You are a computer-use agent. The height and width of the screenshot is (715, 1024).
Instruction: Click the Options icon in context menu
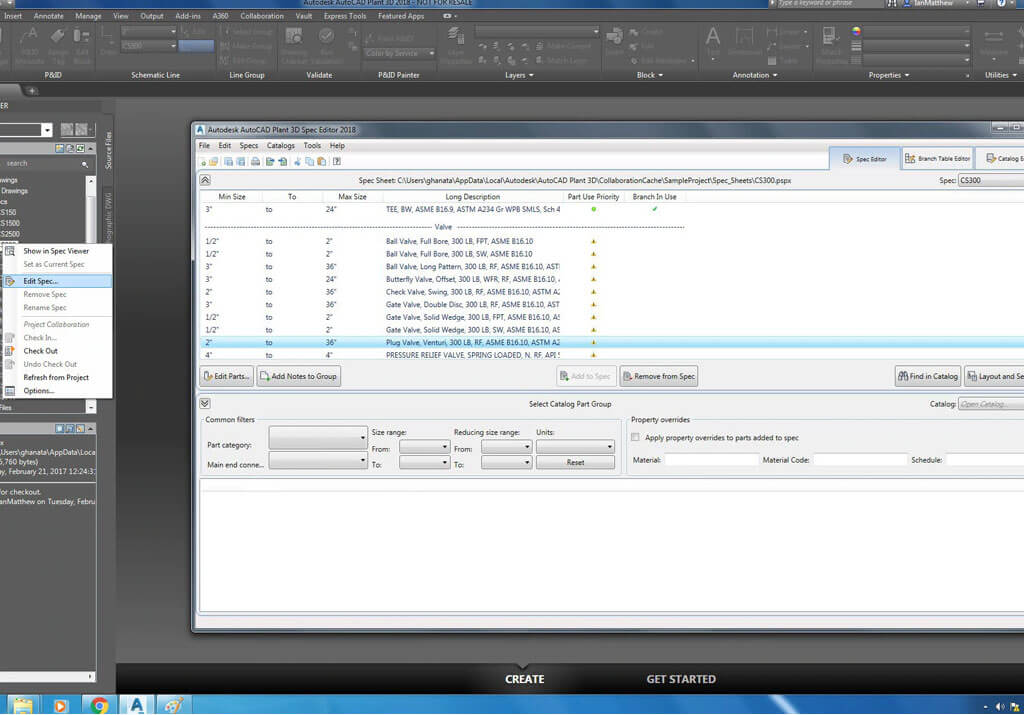pos(10,391)
